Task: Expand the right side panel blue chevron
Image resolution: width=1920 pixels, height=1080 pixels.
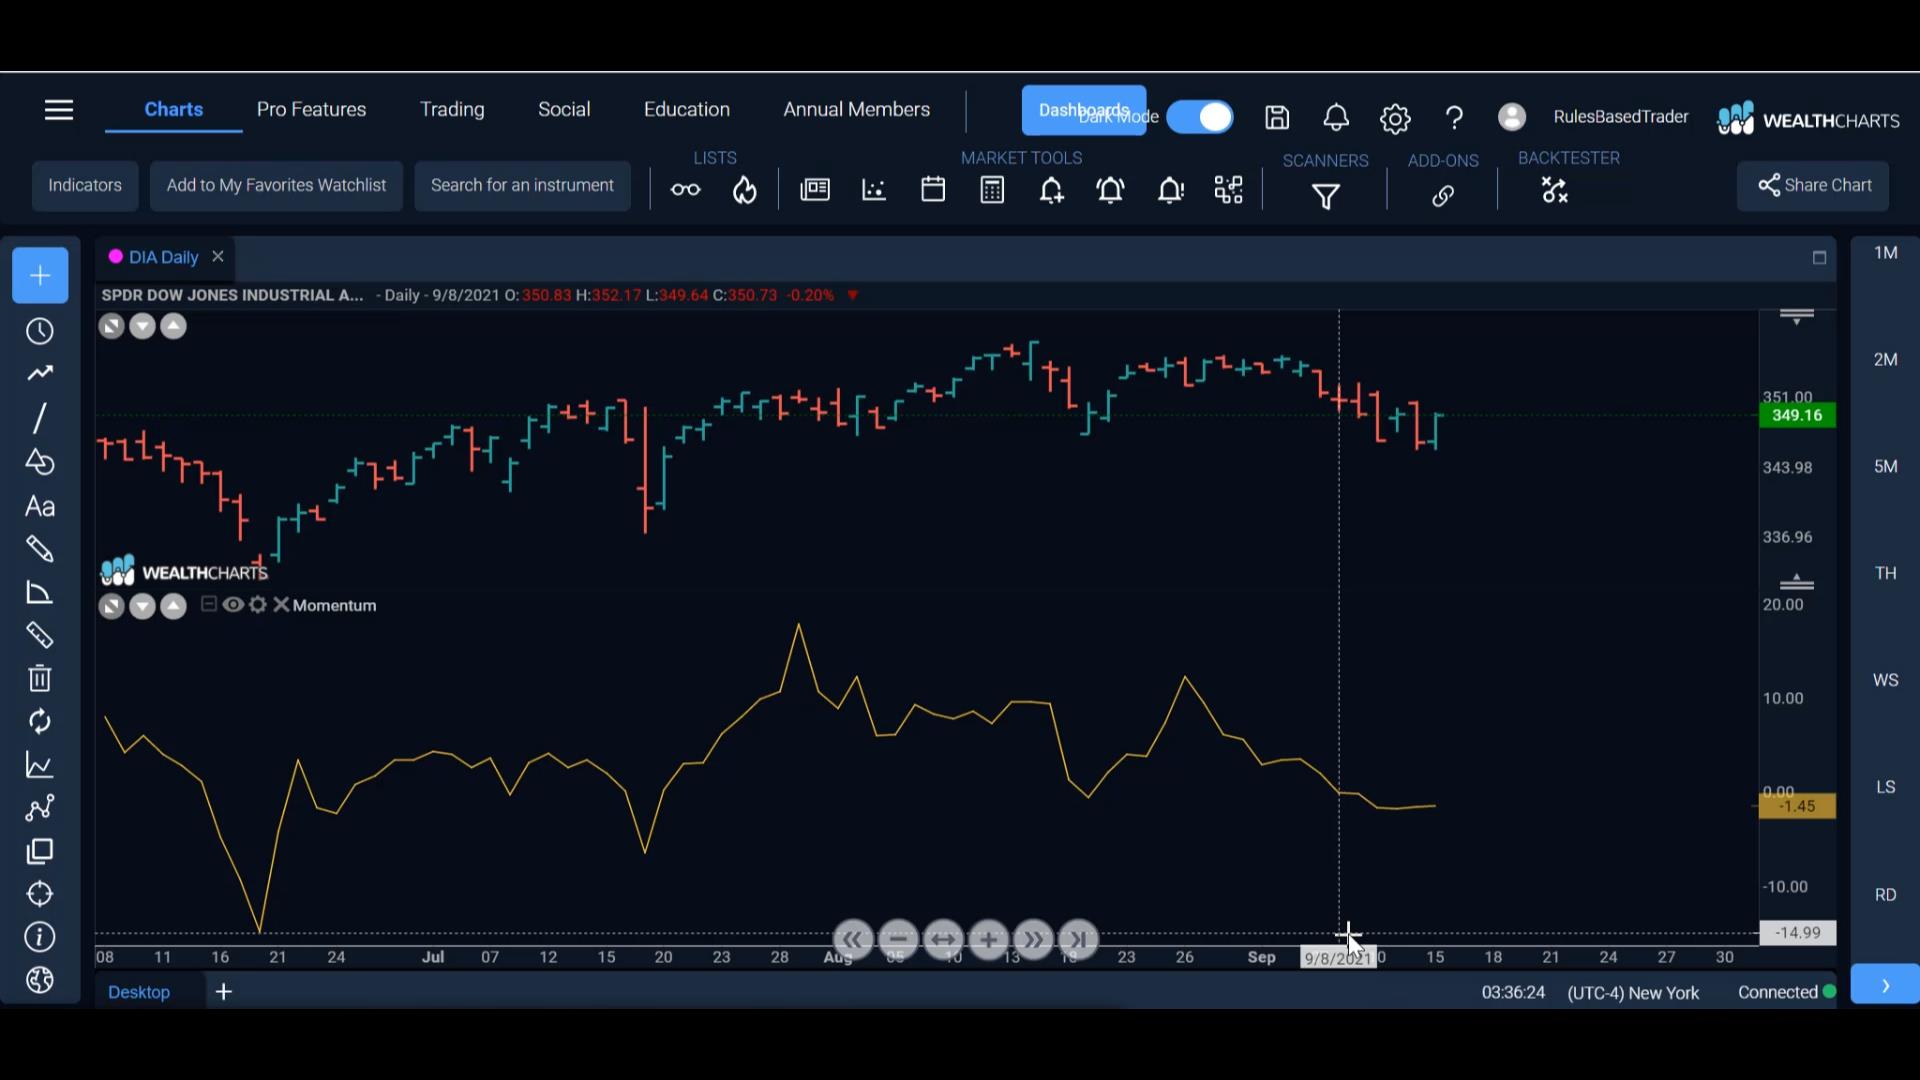Action: pos(1885,985)
